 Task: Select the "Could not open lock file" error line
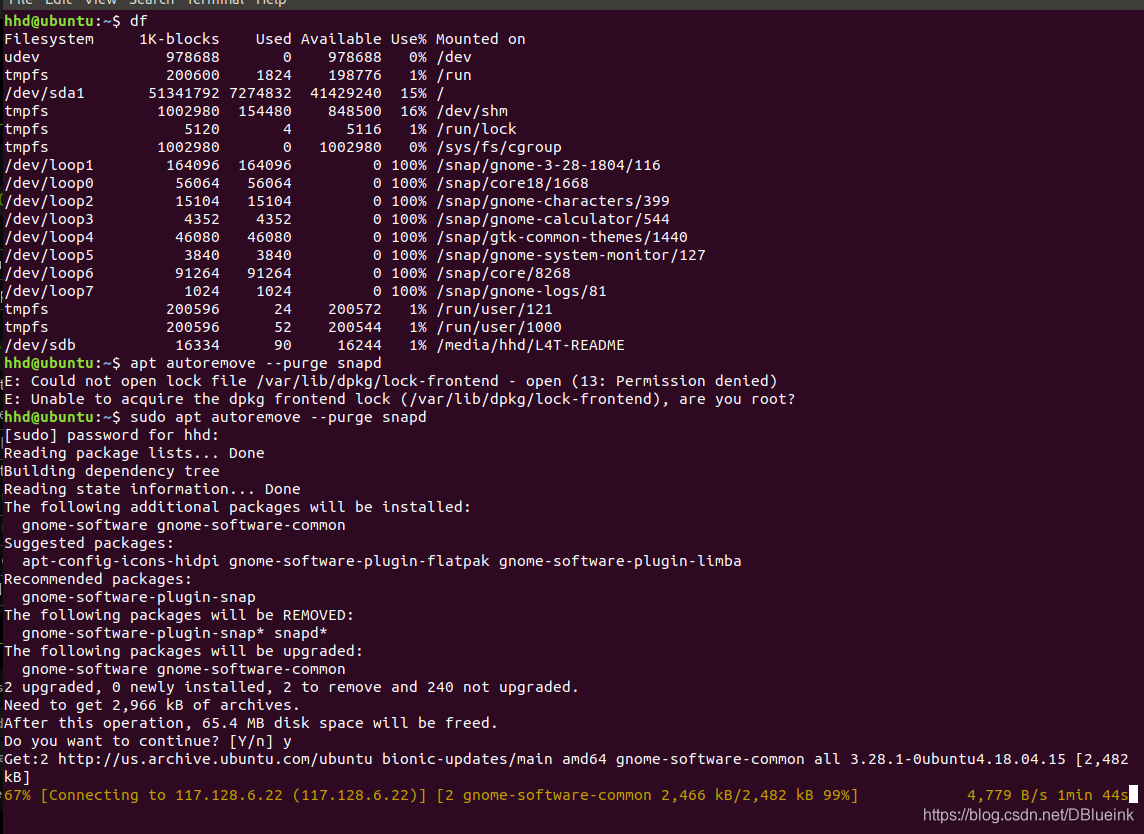pos(390,381)
